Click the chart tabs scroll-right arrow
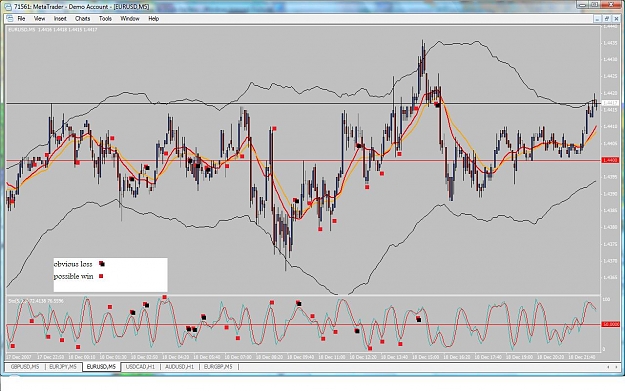Image resolution: width=625 pixels, height=391 pixels. [617, 367]
